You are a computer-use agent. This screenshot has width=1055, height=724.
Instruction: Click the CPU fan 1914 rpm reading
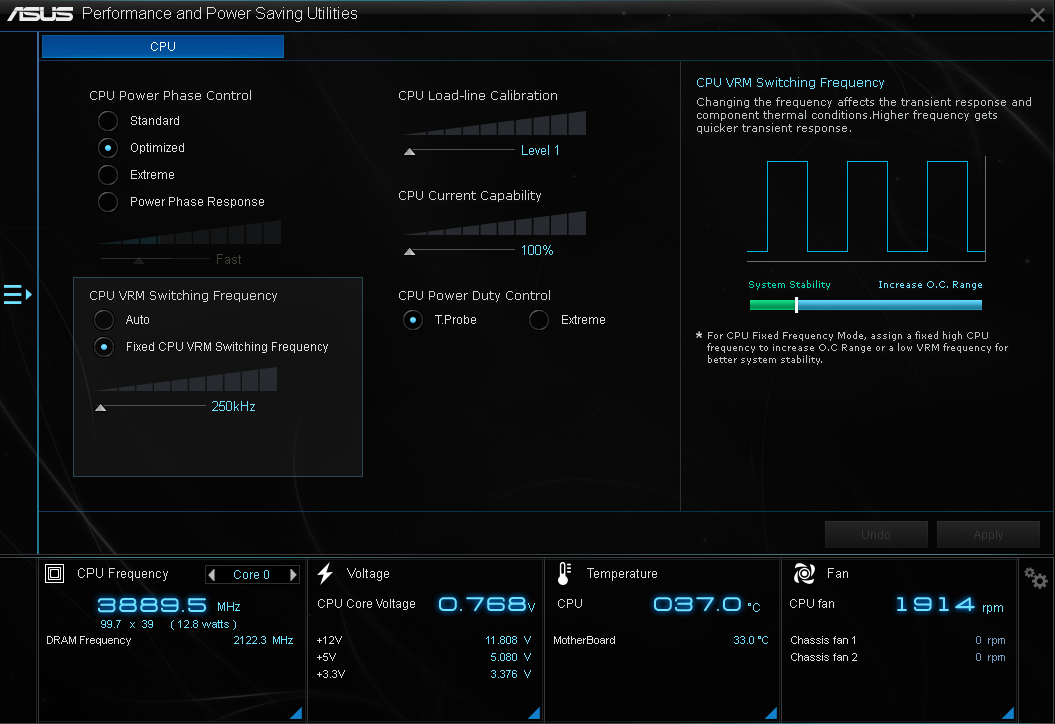tap(949, 605)
